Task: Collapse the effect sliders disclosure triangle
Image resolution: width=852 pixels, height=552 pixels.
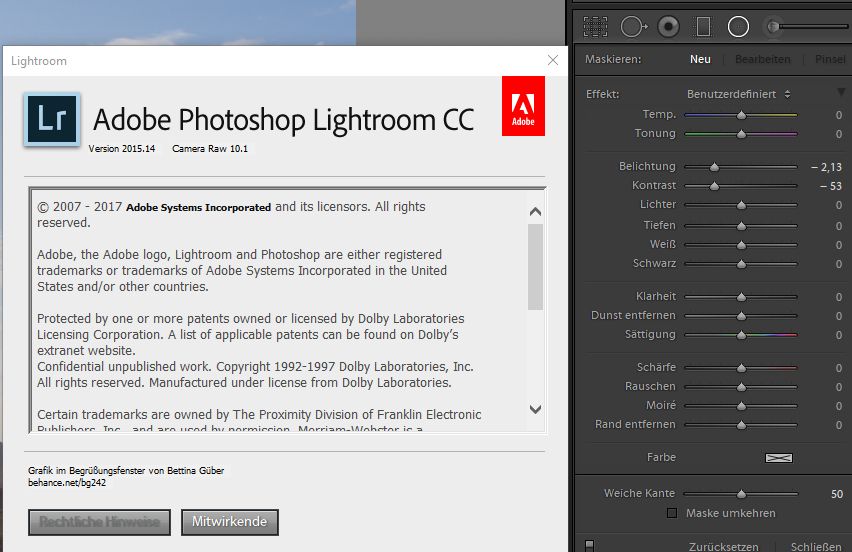Action: pyautogui.click(x=841, y=92)
